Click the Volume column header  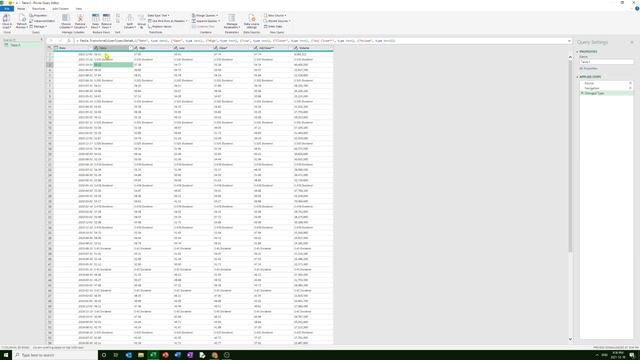(313, 48)
